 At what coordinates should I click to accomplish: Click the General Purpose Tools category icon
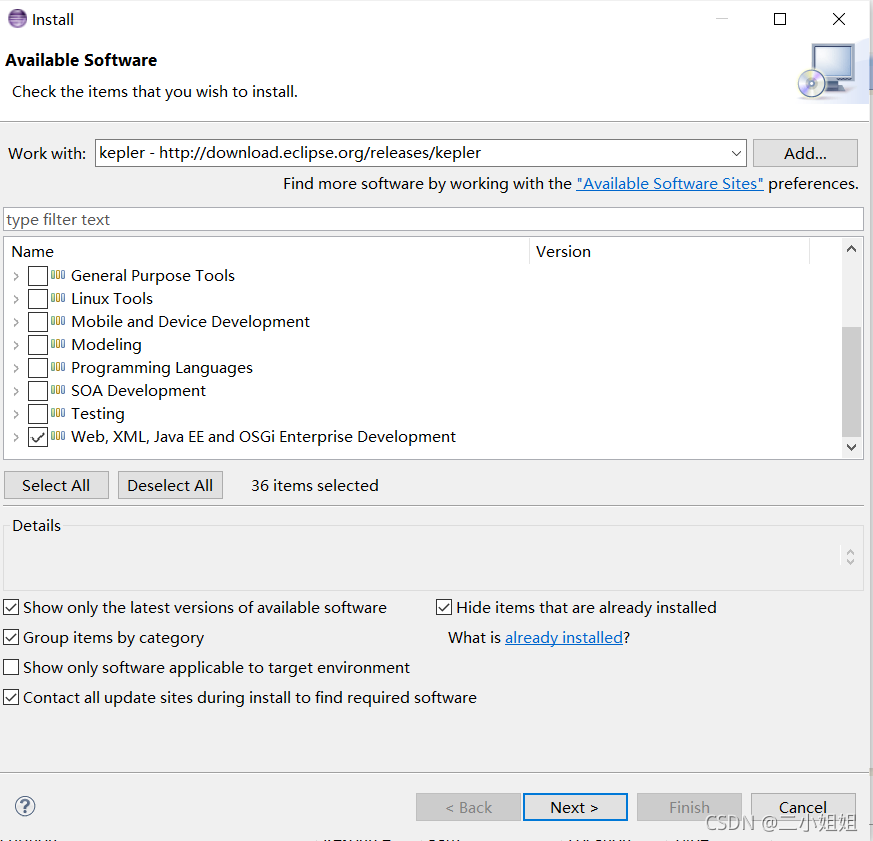point(58,275)
